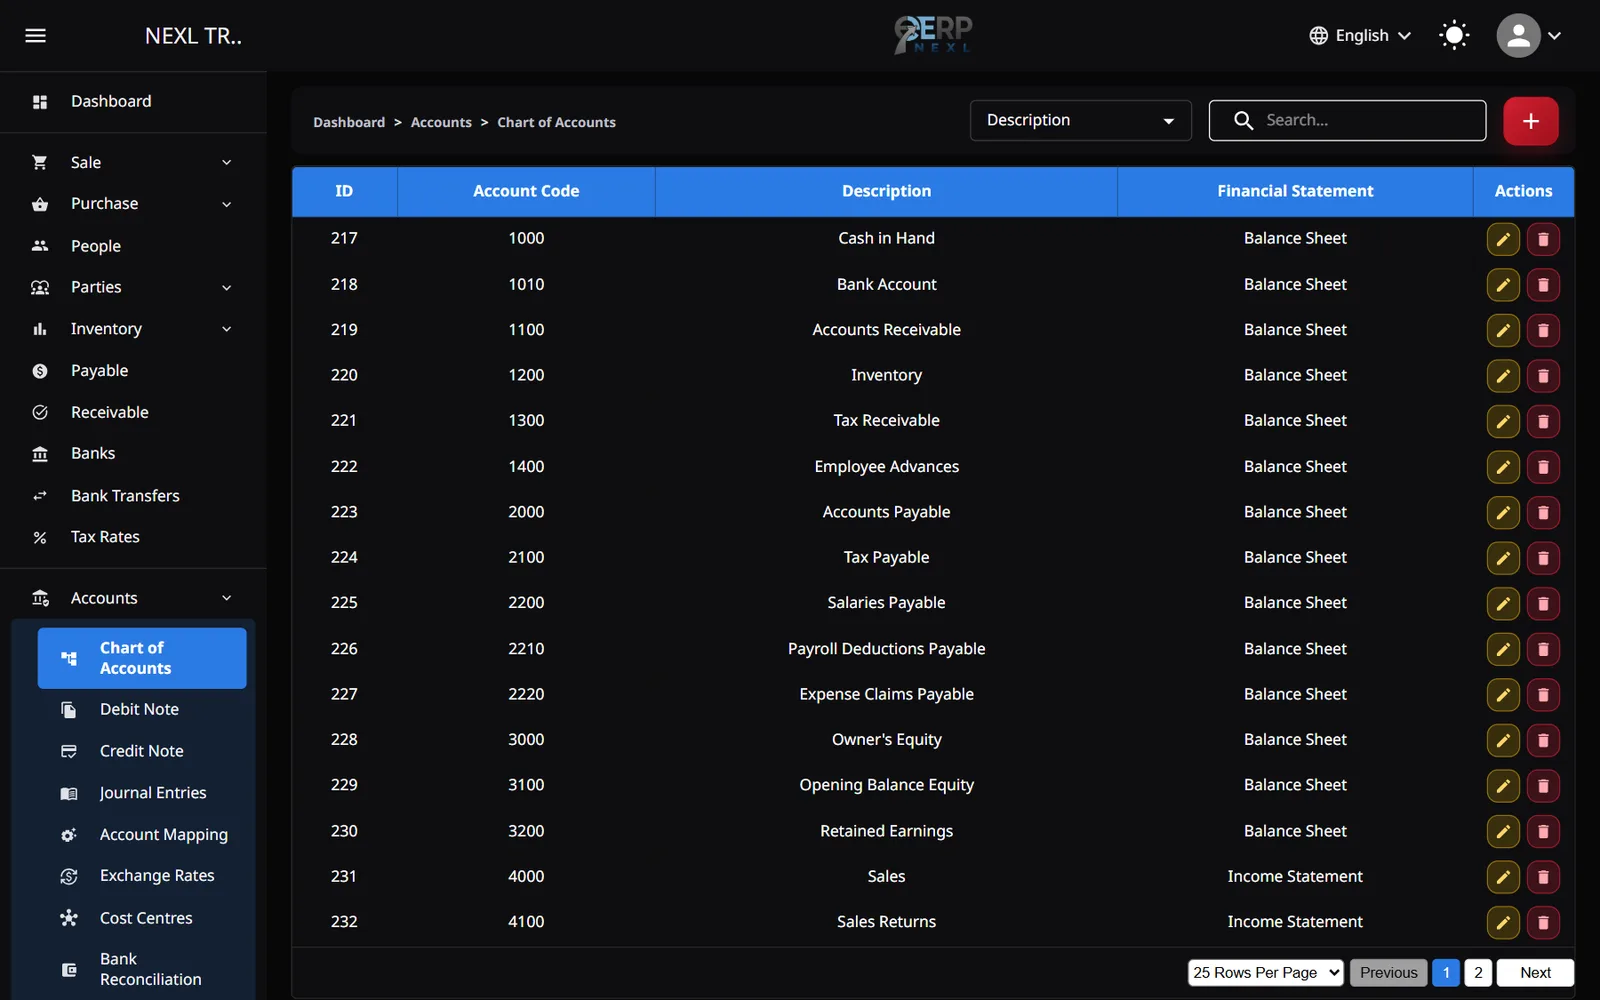Viewport: 1600px width, 1000px height.
Task: Toggle light theme sun icon
Action: (1454, 36)
